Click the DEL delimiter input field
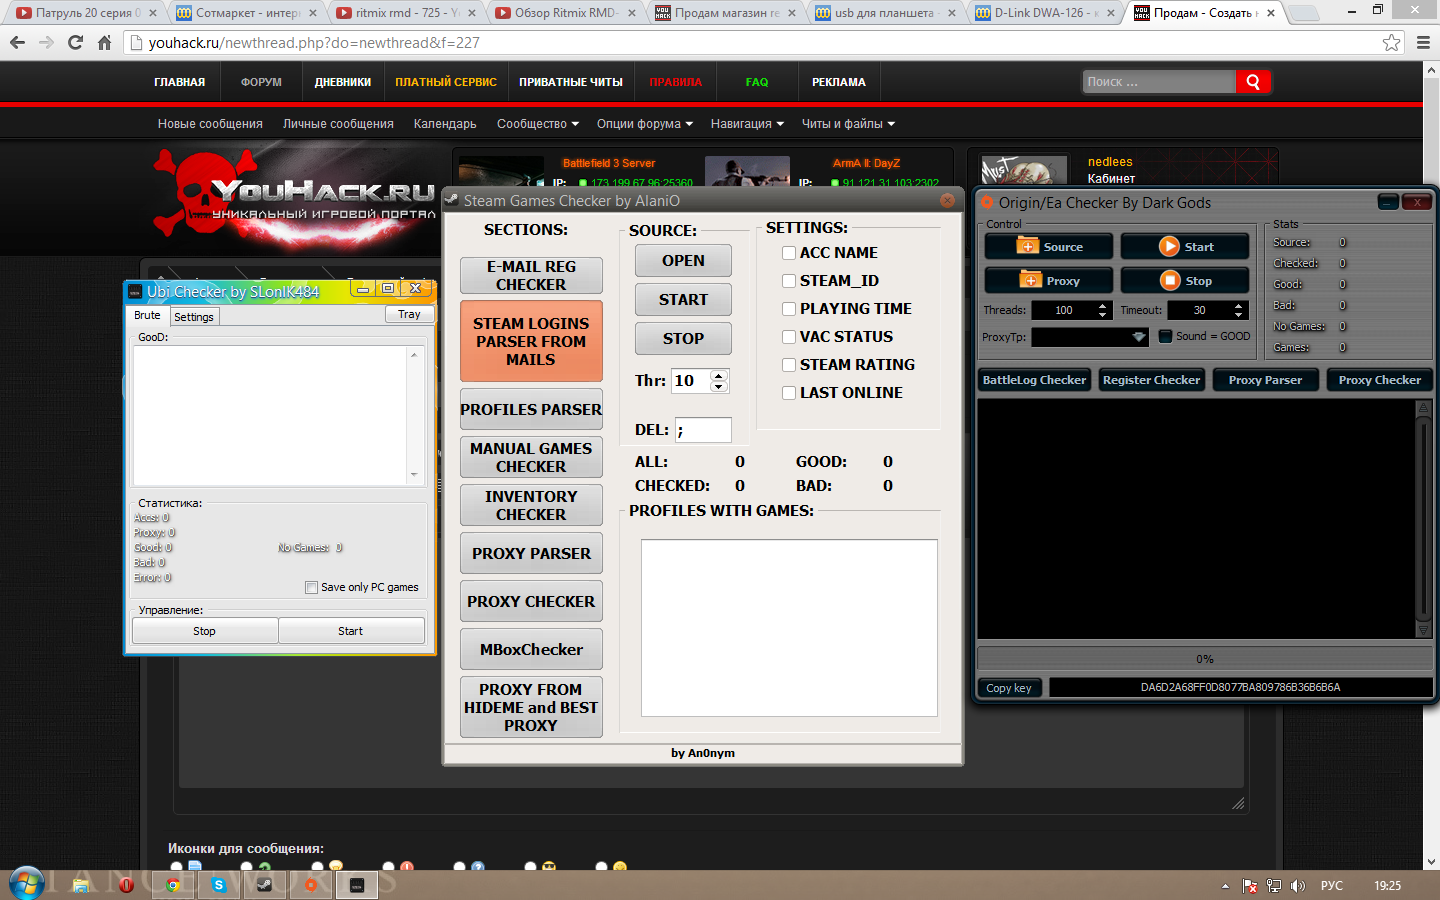1440x900 pixels. tap(703, 430)
